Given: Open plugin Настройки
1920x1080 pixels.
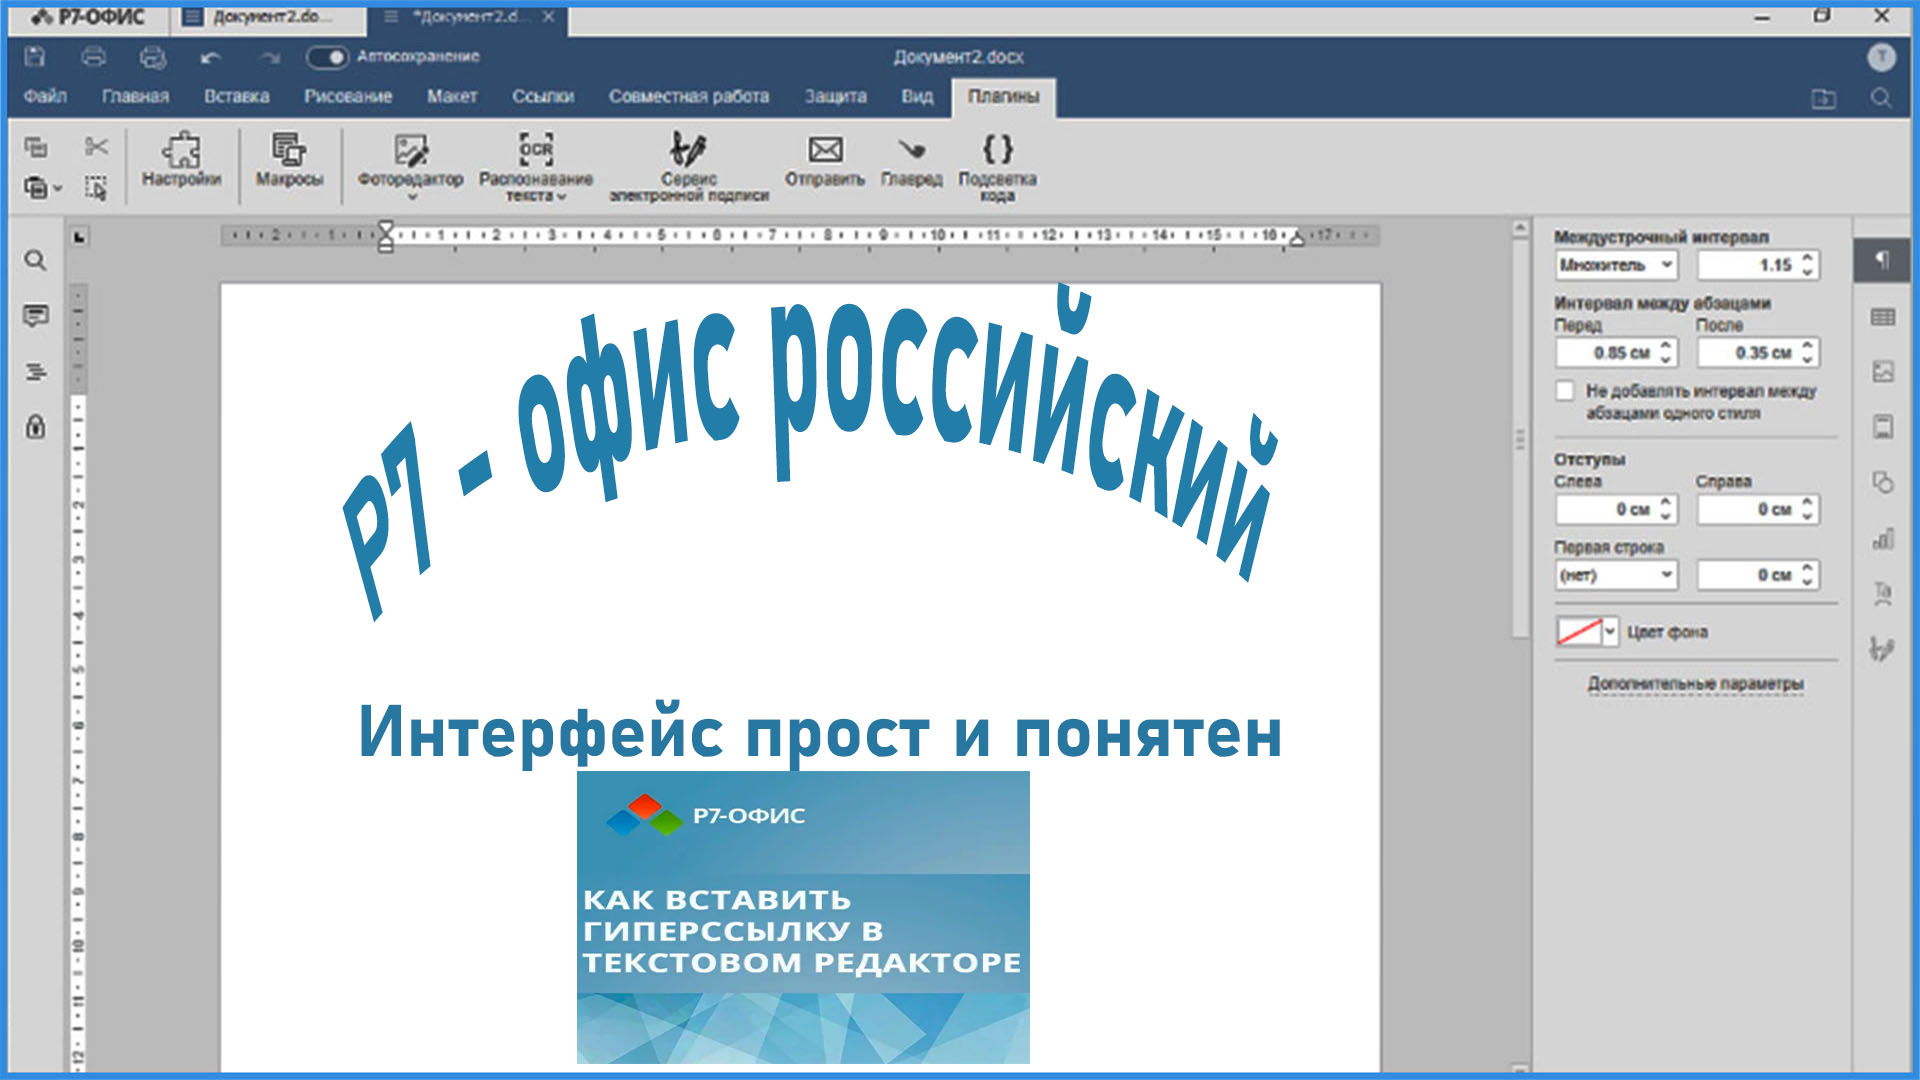Looking at the screenshot, I should 181,160.
